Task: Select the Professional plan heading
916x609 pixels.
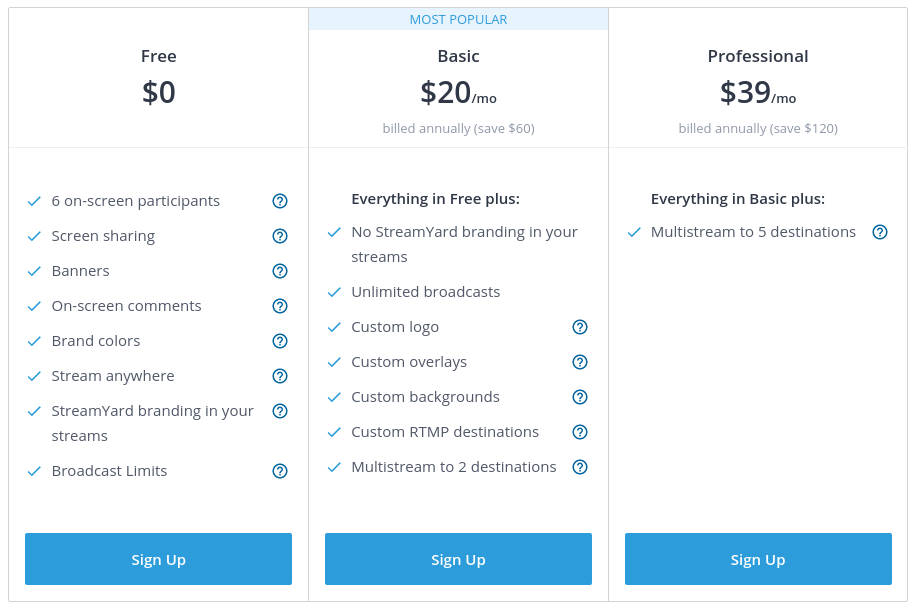Action: 758,56
